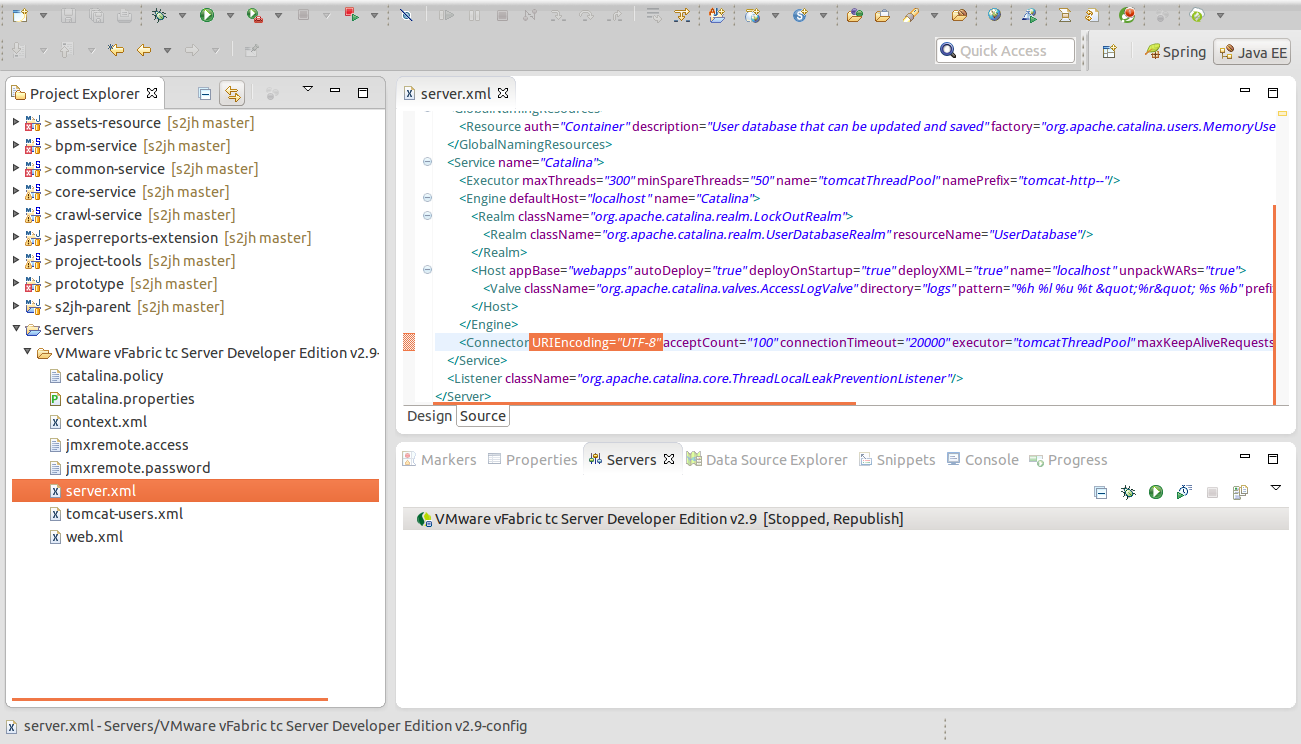Image resolution: width=1301 pixels, height=744 pixels.
Task: Open the Markers tab
Action: click(439, 460)
